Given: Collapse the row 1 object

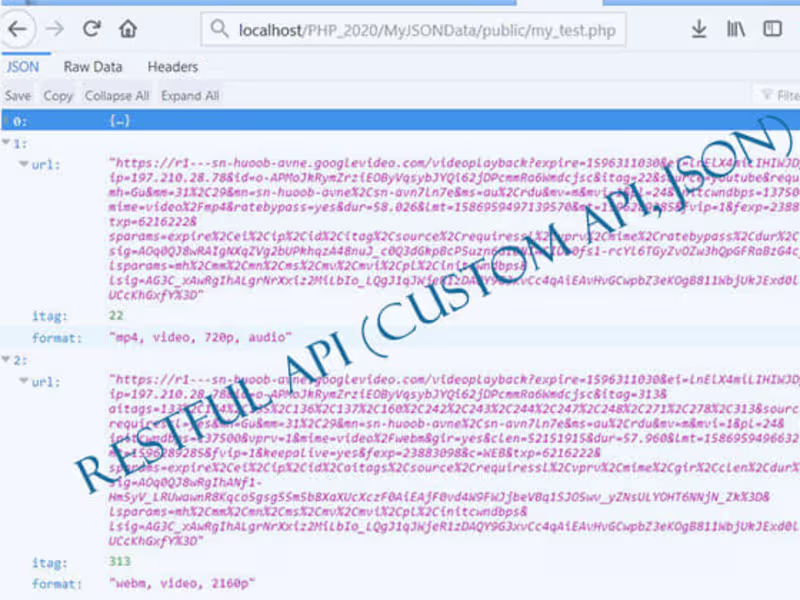Looking at the screenshot, I should 6,142.
